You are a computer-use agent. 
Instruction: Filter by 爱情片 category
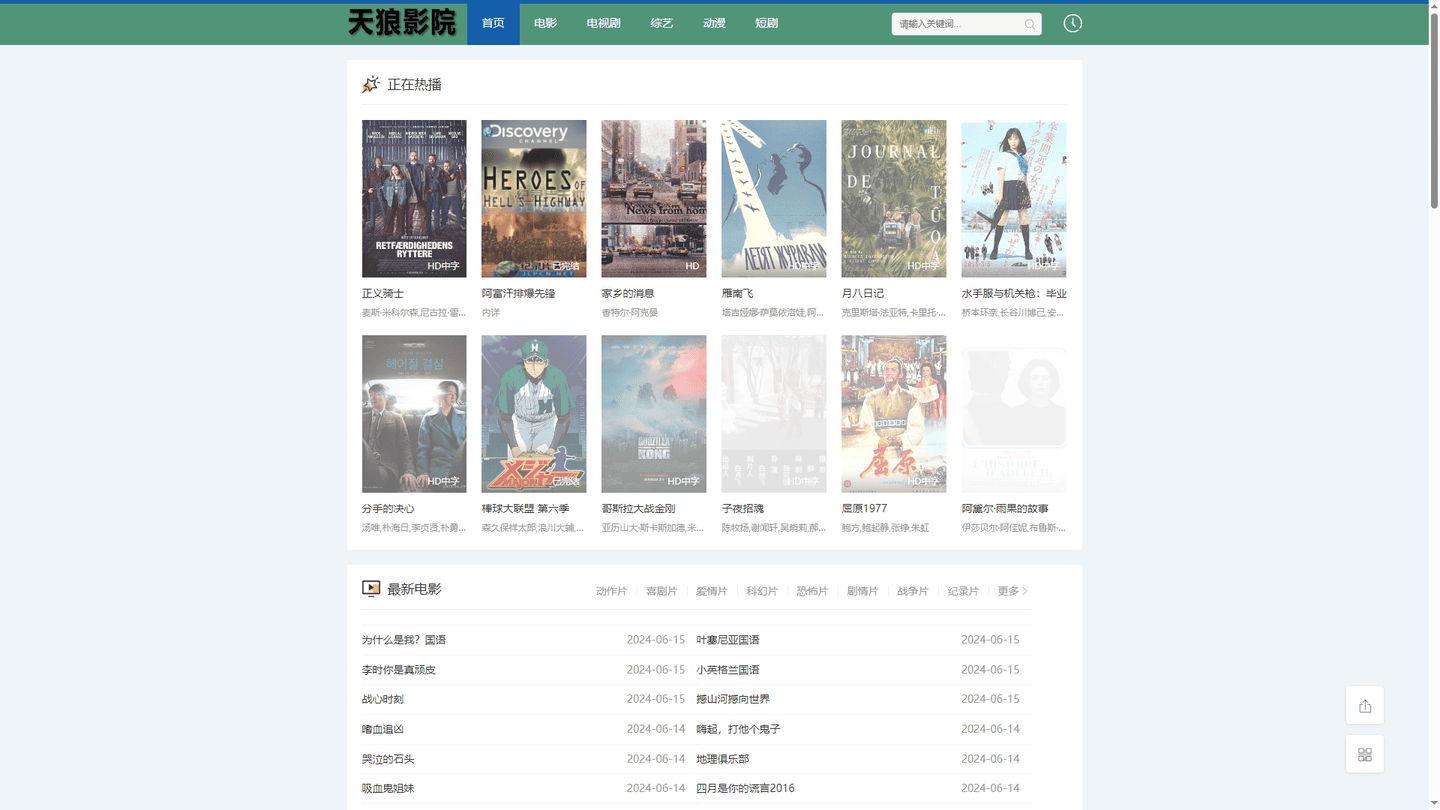pos(712,591)
